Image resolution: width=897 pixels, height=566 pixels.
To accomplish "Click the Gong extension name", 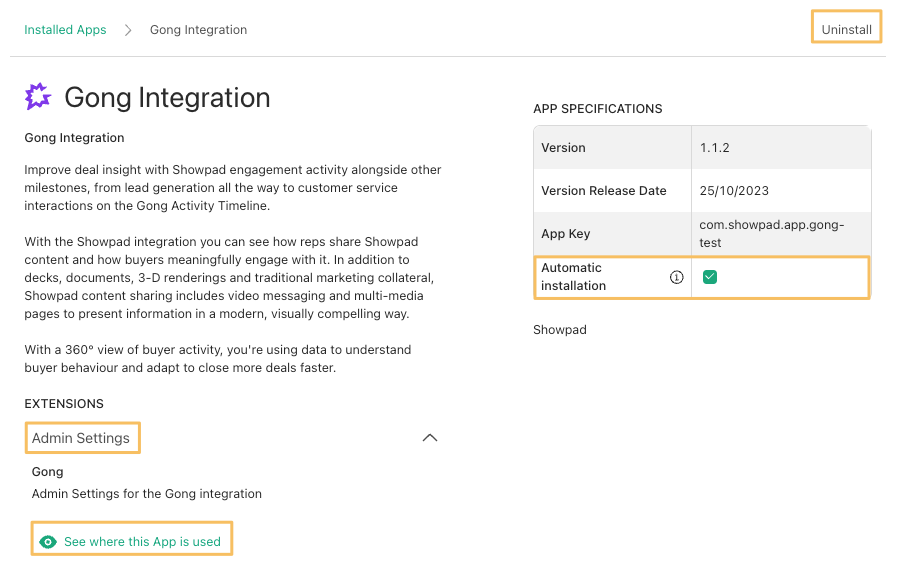I will tap(47, 472).
